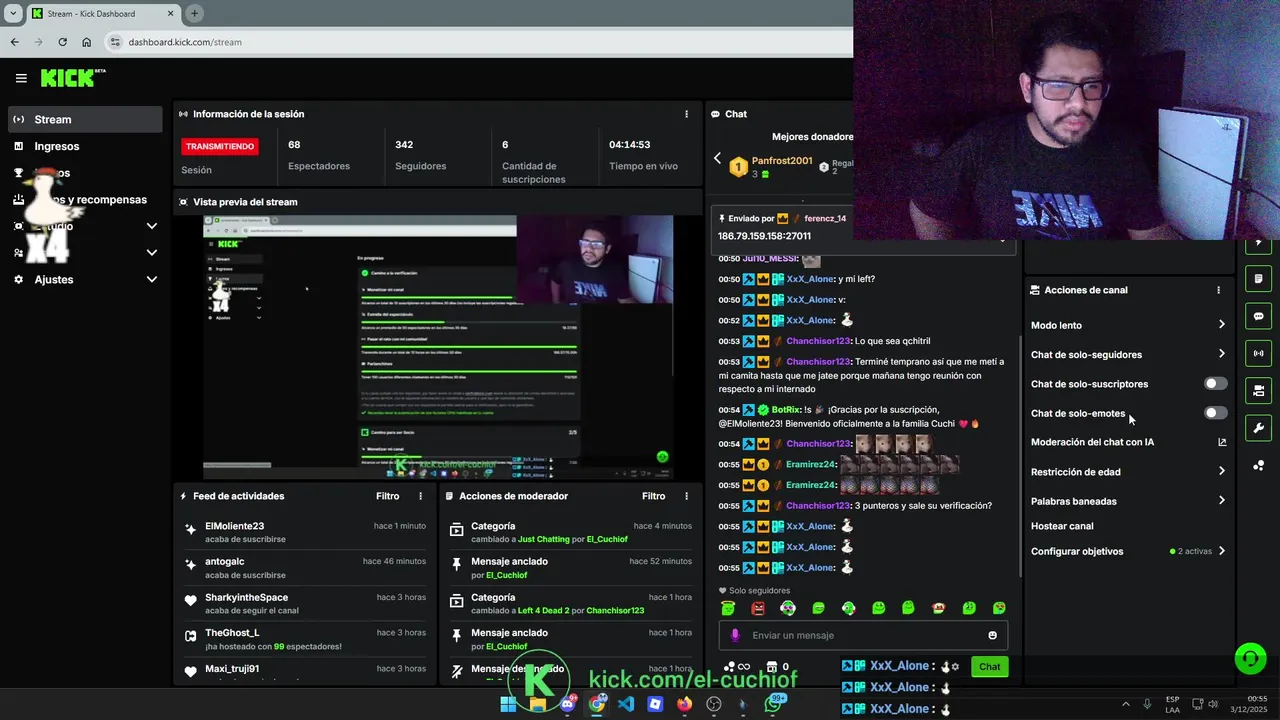Click the three-dots cluster icon in right sidebar
Viewport: 1280px width, 720px height.
pos(1258,465)
